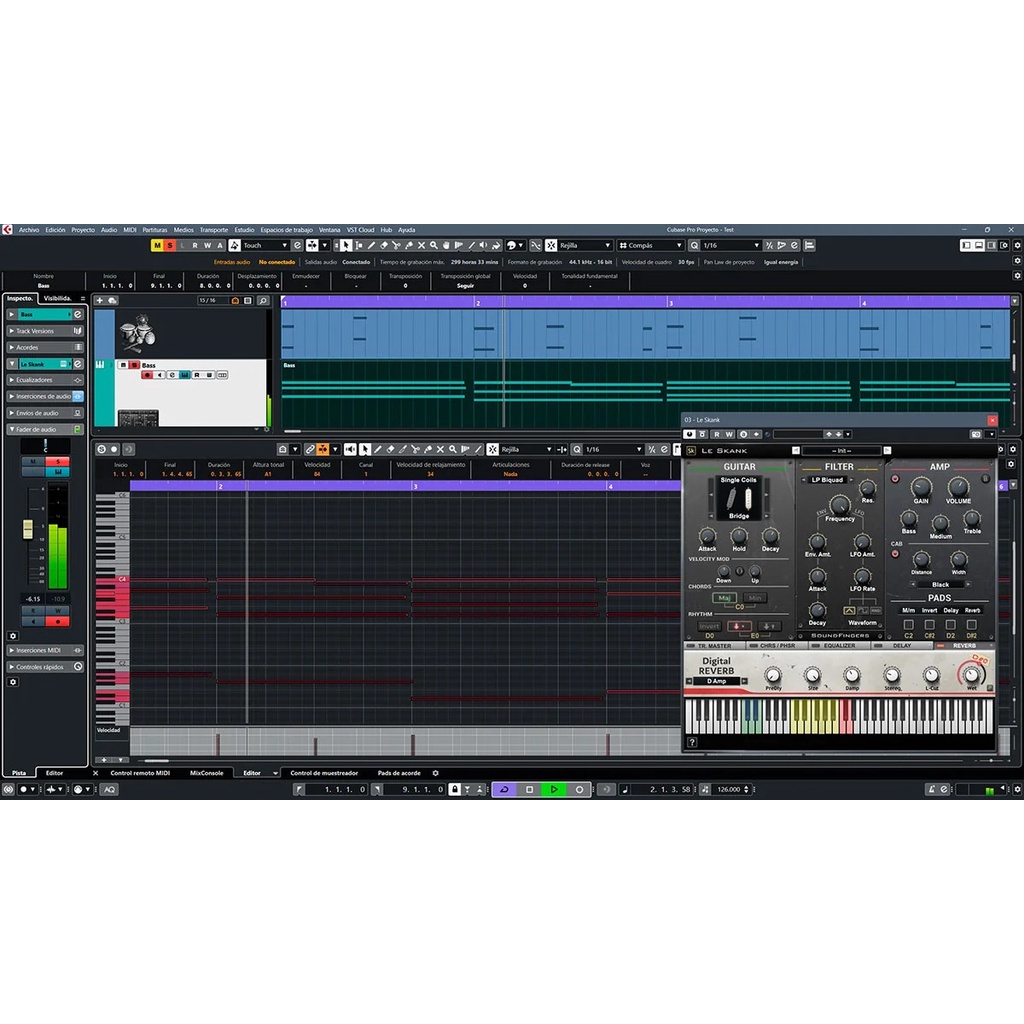Expand the Ecualizadores inspector section
1024x1024 pixels.
point(45,380)
